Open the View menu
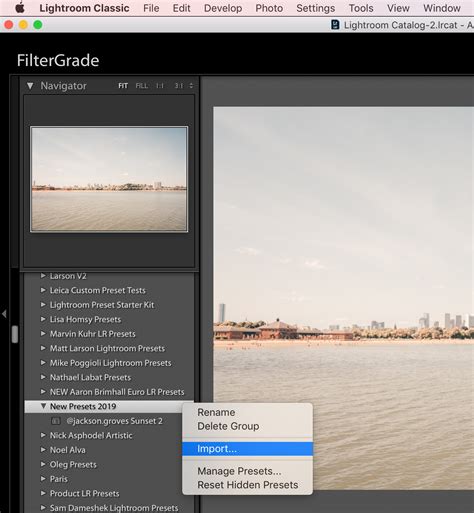 [398, 8]
